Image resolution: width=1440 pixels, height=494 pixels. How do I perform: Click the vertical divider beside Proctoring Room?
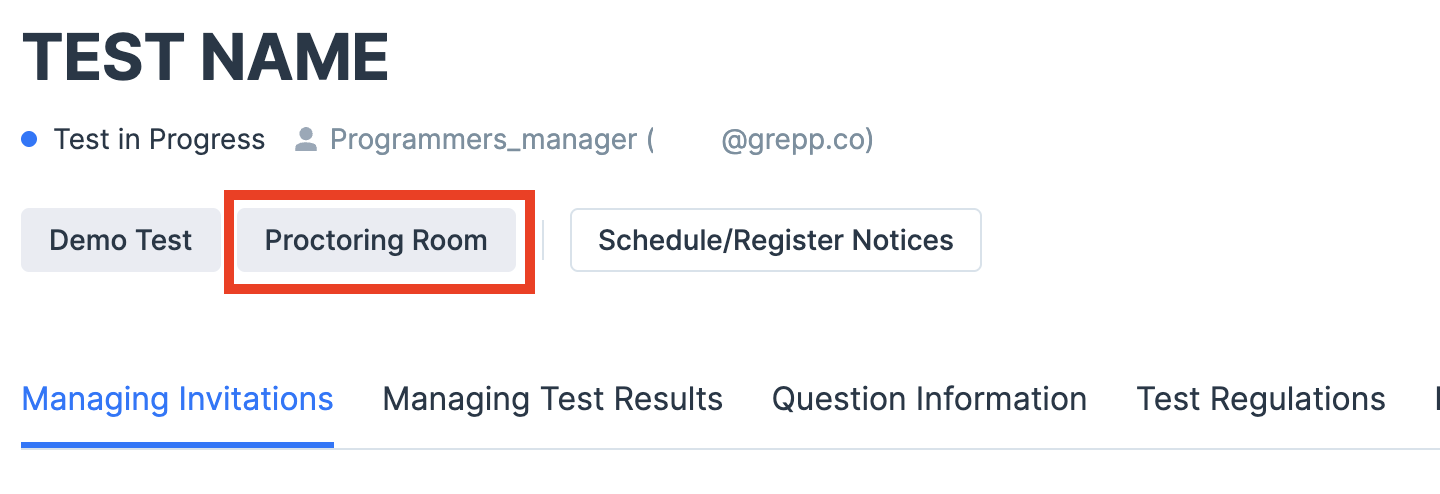pyautogui.click(x=543, y=240)
